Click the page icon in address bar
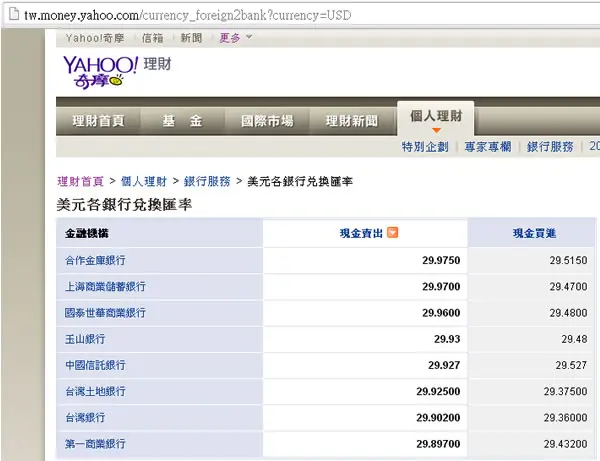 [x=14, y=14]
